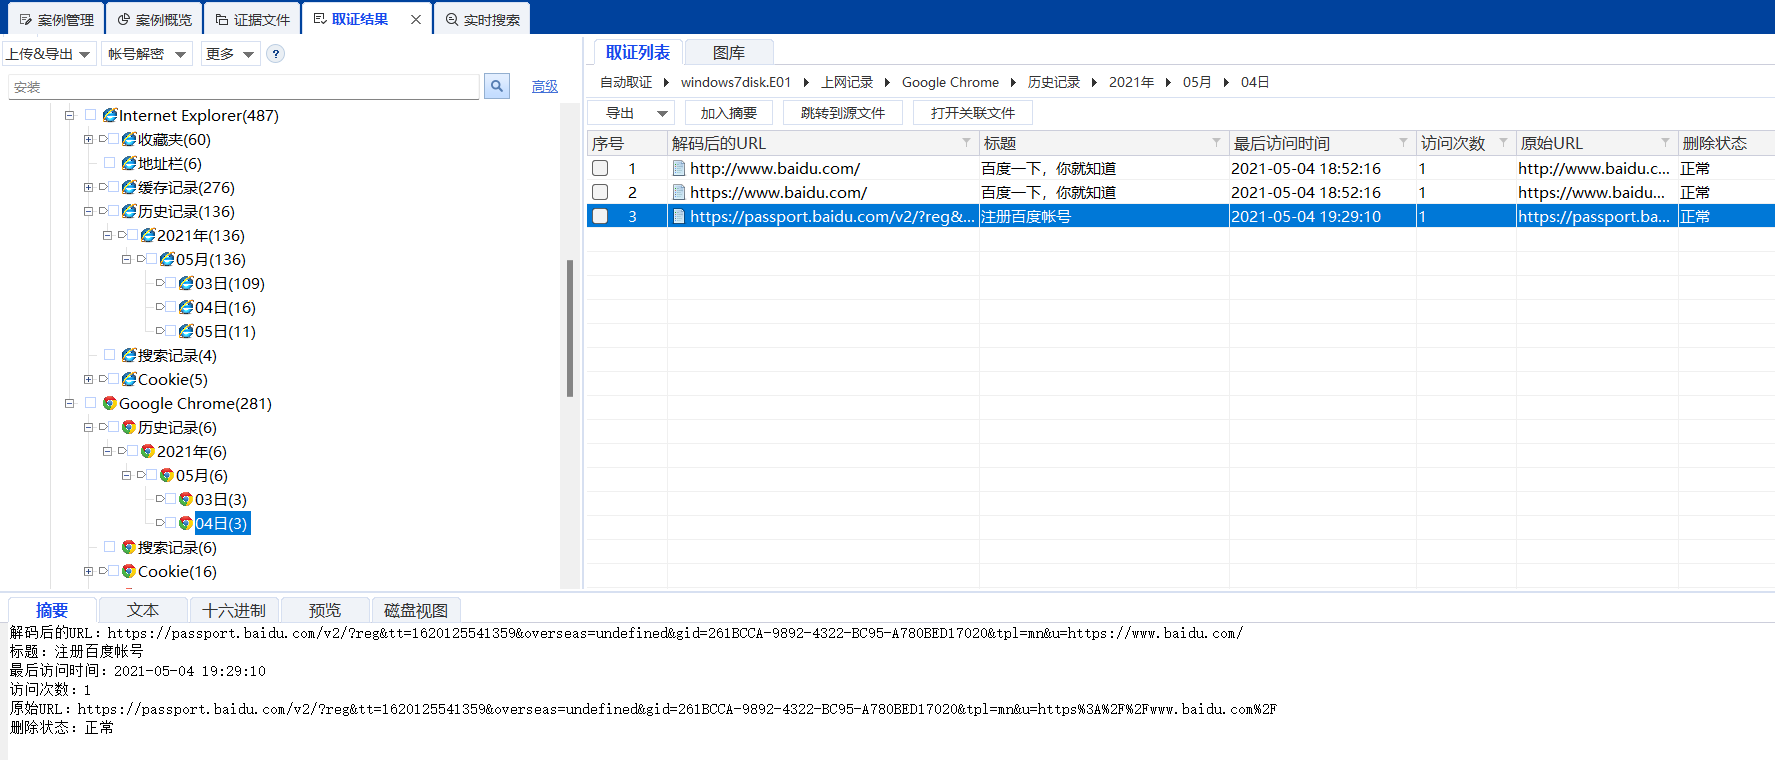The width and height of the screenshot is (1775, 760).
Task: Click the IE icon beside 收藏夹(60)
Action: pos(129,139)
